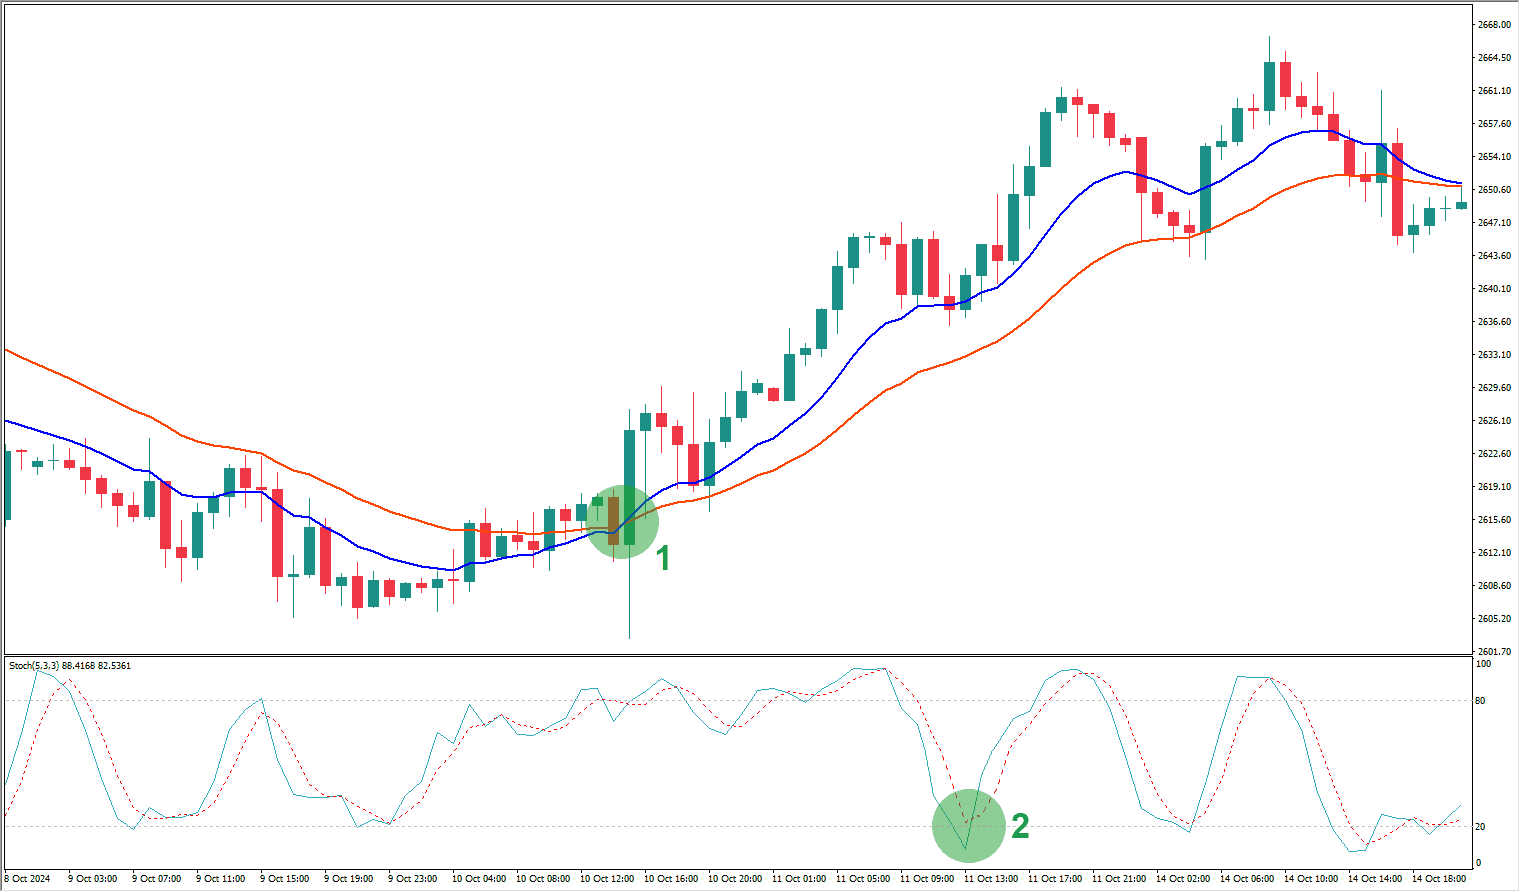Click the 2643.60 axis value
This screenshot has height=892, width=1520.
pyautogui.click(x=1493, y=256)
